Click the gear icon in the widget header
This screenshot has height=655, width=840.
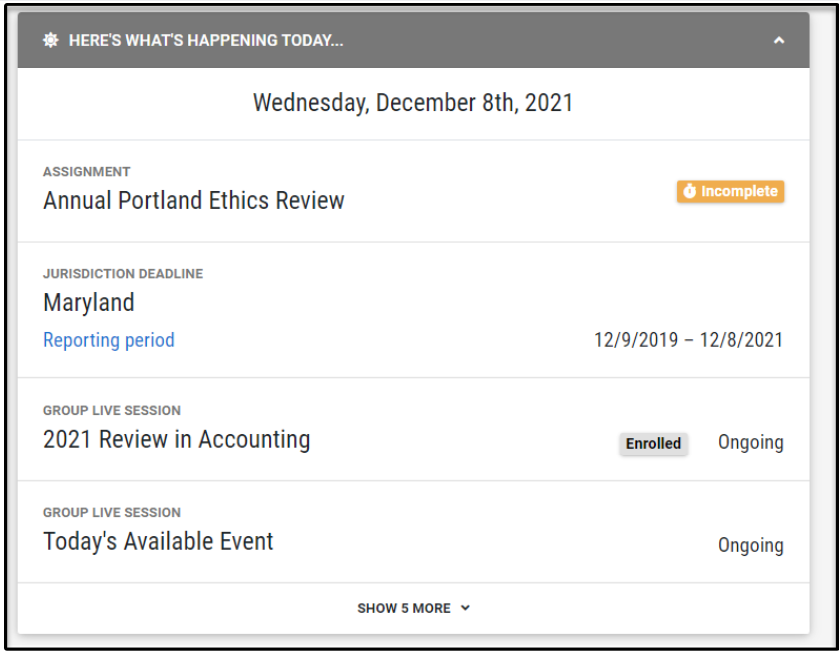[x=50, y=41]
